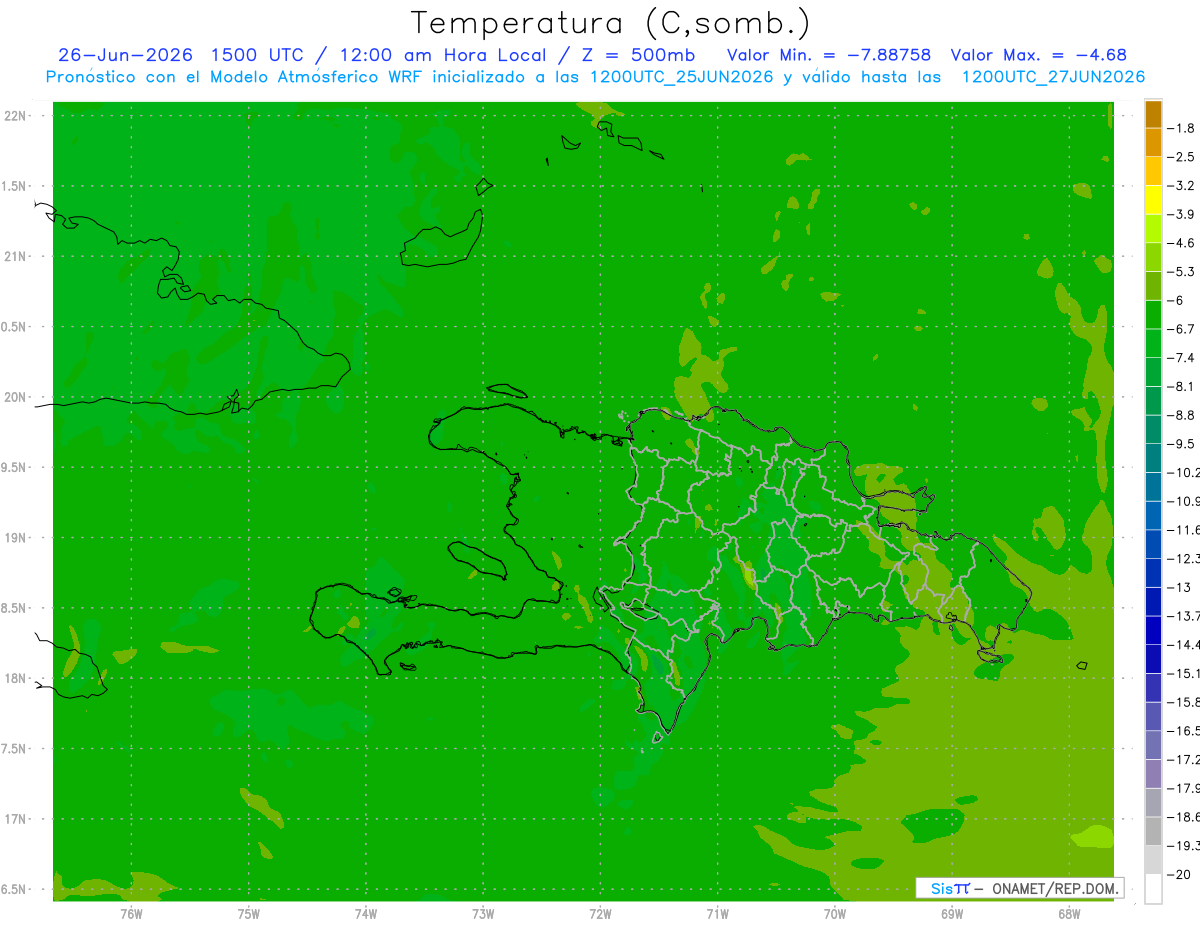Image resolution: width=1200 pixels, height=927 pixels.
Task: Pick the white swatch beside the -20 label
Action: (x=1153, y=888)
